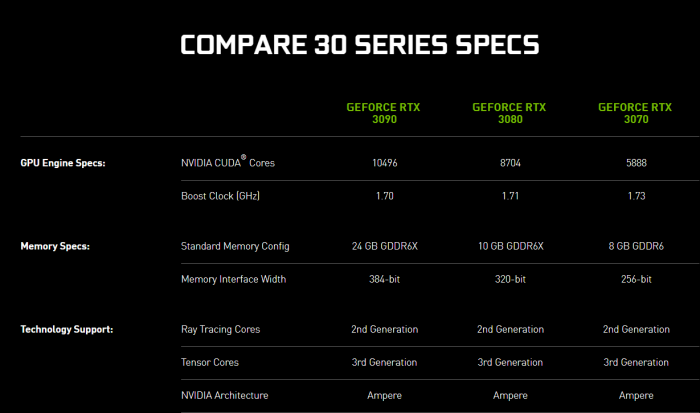The image size is (700, 413).
Task: Click the Ray Tracing Cores row label
Action: tap(222, 329)
